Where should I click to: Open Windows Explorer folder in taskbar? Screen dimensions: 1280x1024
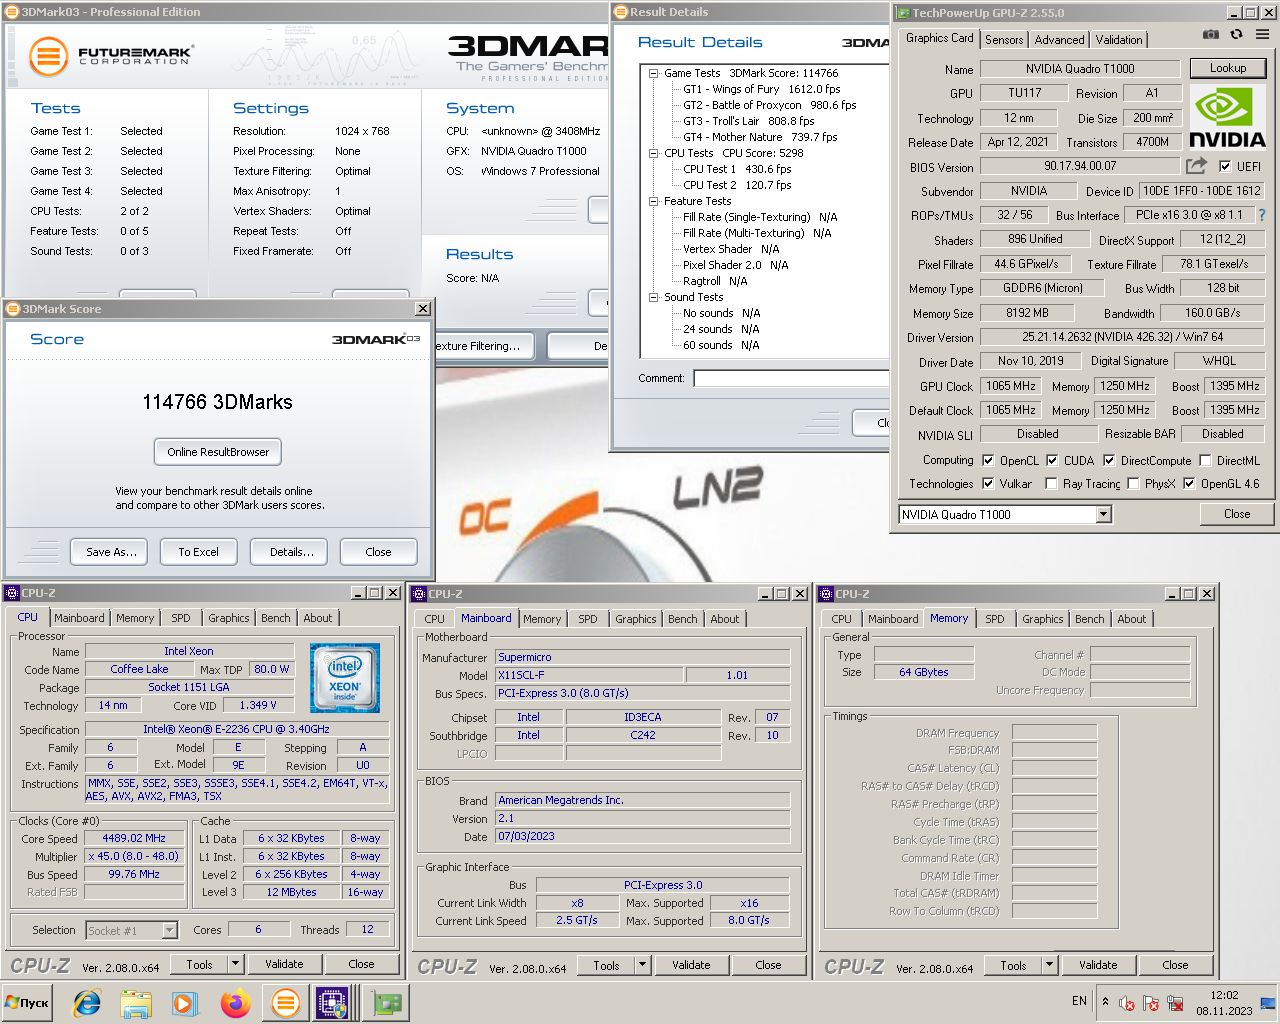coord(136,1003)
